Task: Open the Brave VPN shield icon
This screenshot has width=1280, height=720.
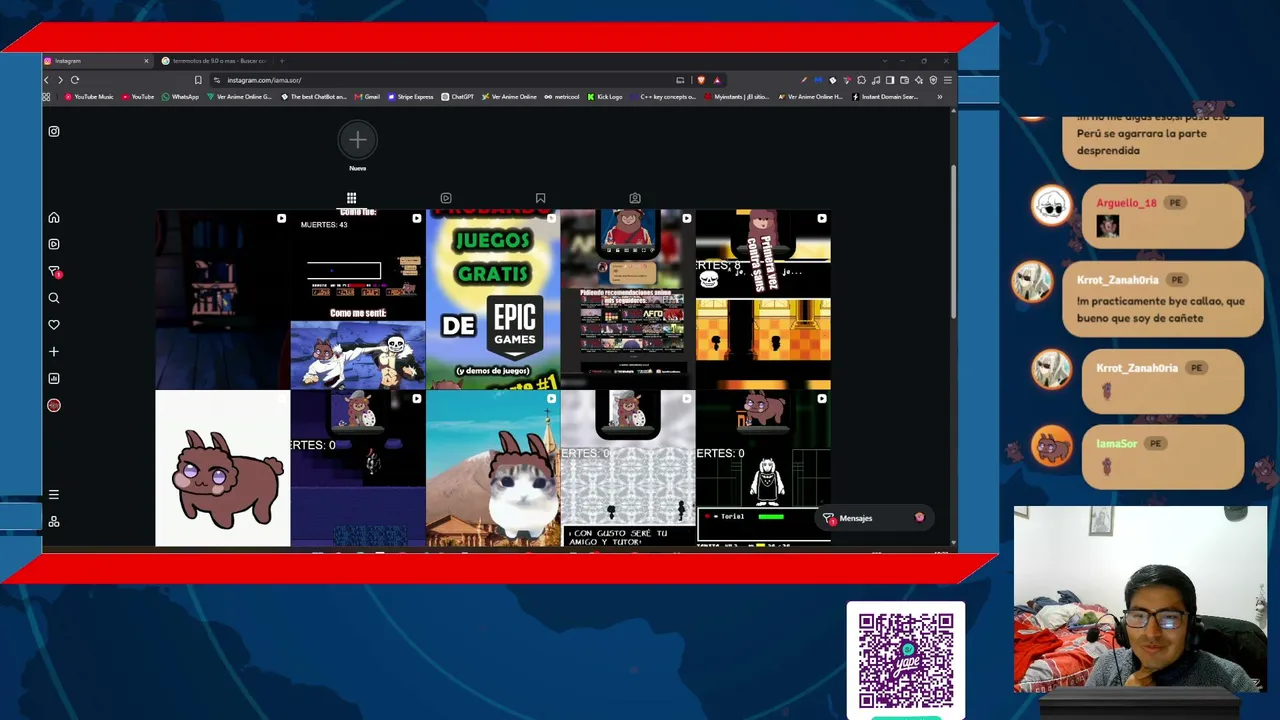Action: pos(933,80)
